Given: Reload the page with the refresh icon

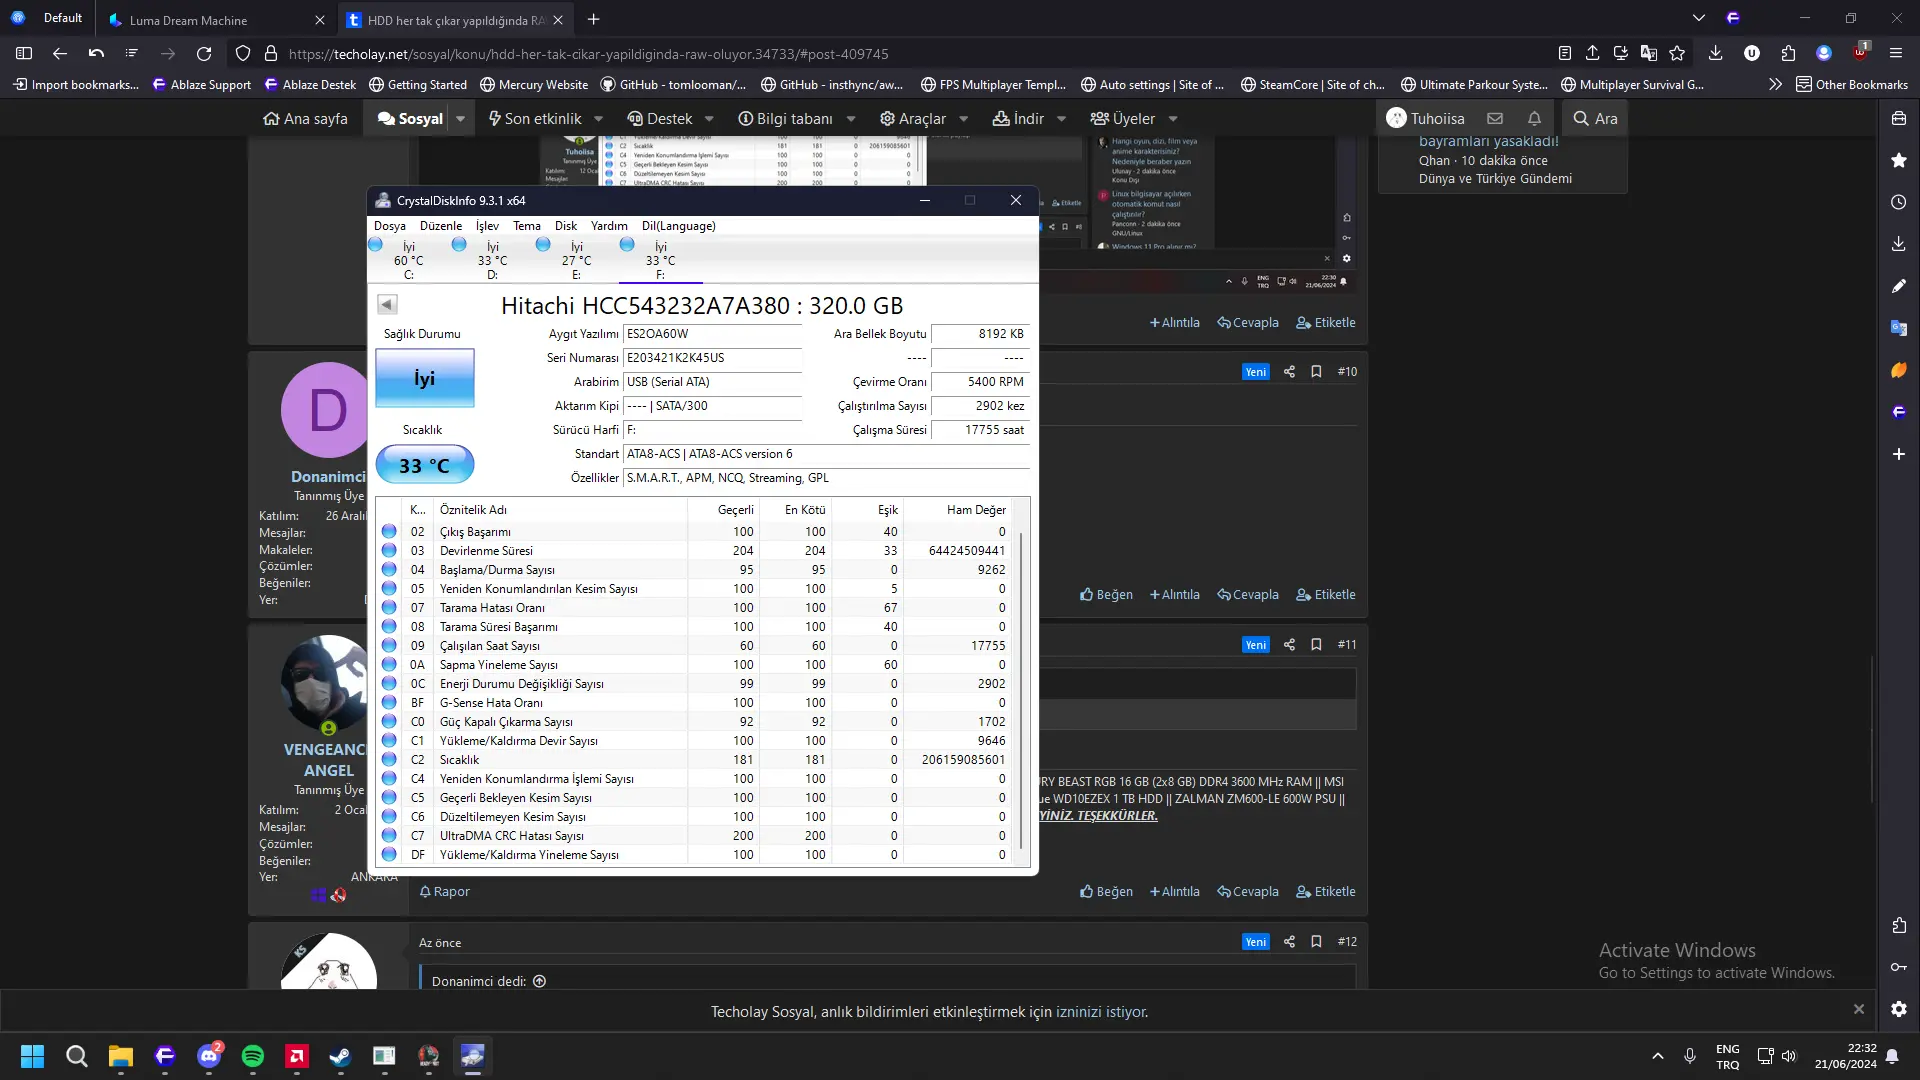Looking at the screenshot, I should coord(204,54).
